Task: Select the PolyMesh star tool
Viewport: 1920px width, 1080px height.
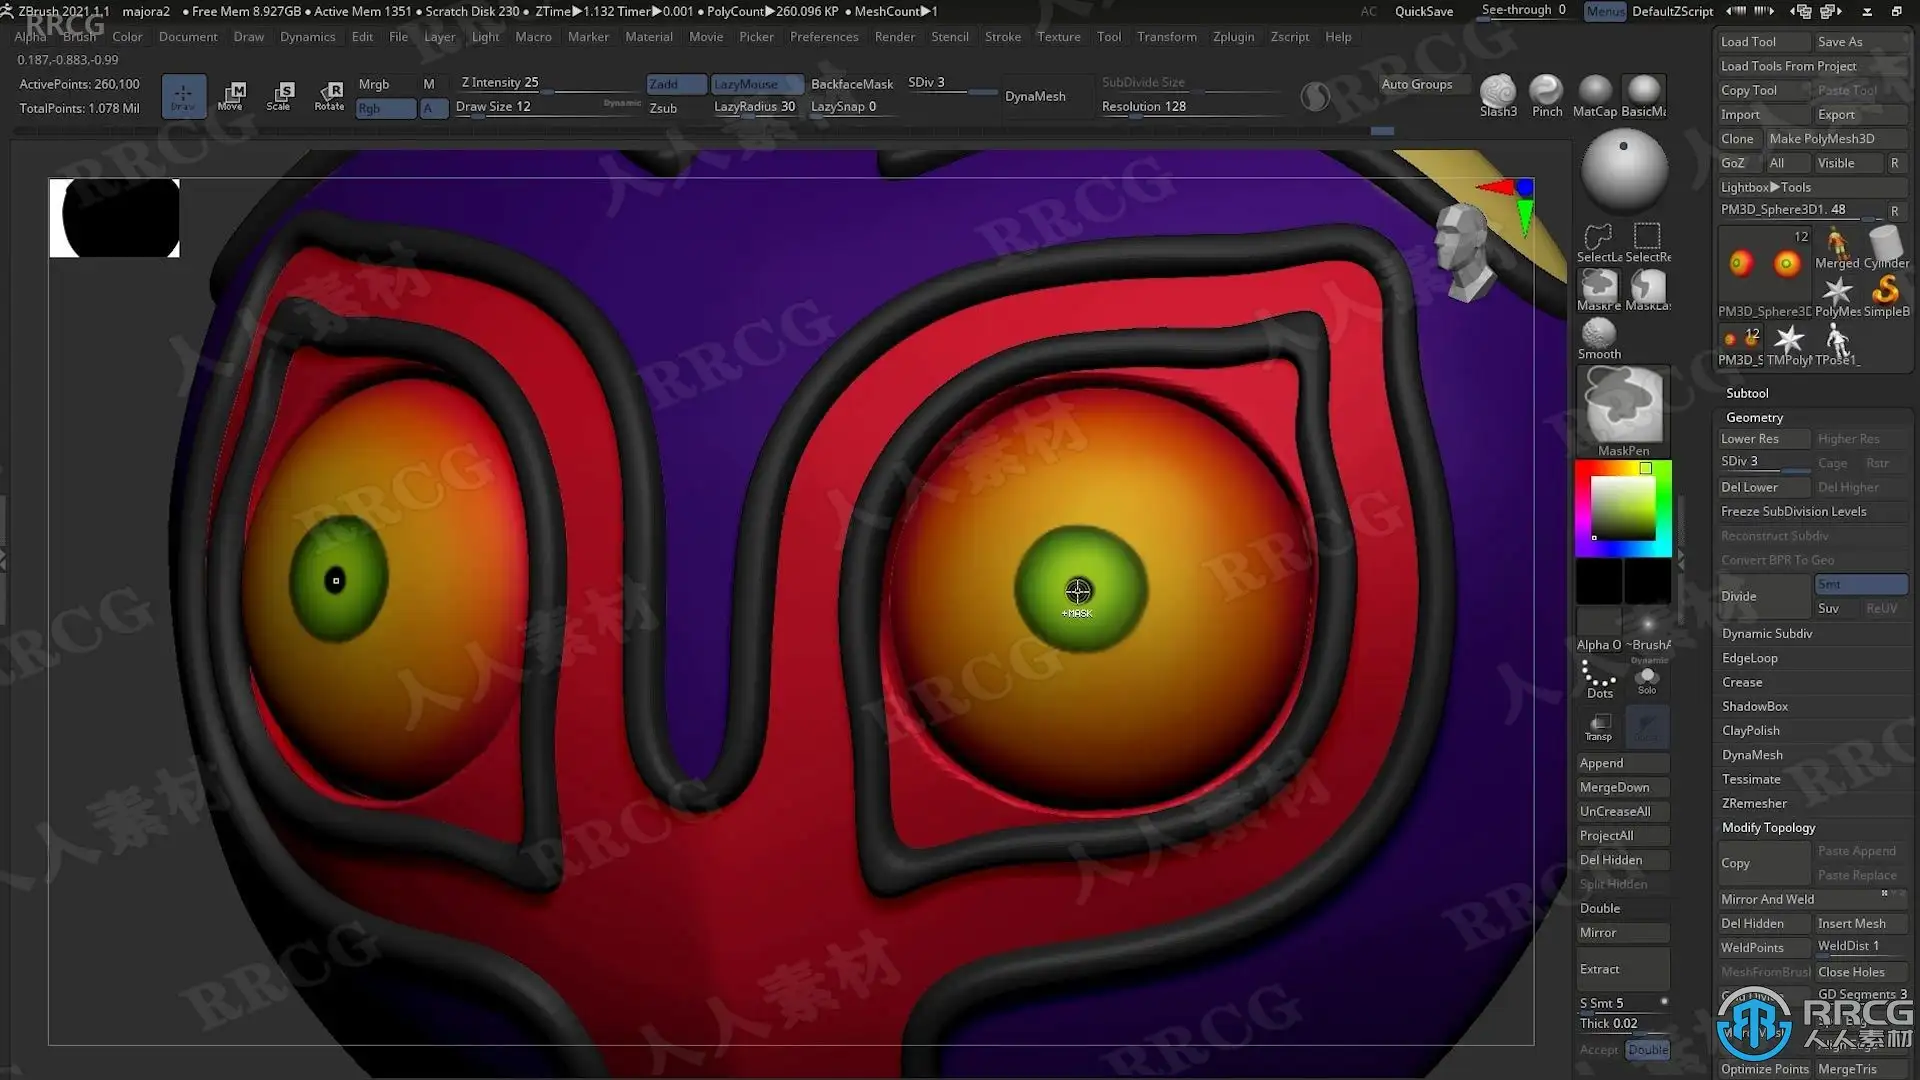Action: pyautogui.click(x=1837, y=297)
